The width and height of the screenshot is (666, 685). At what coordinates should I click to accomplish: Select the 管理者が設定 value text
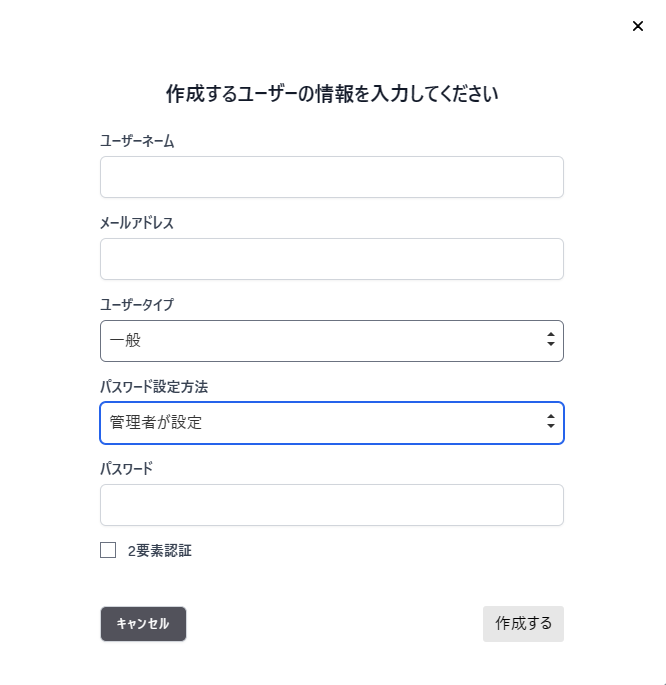click(156, 422)
